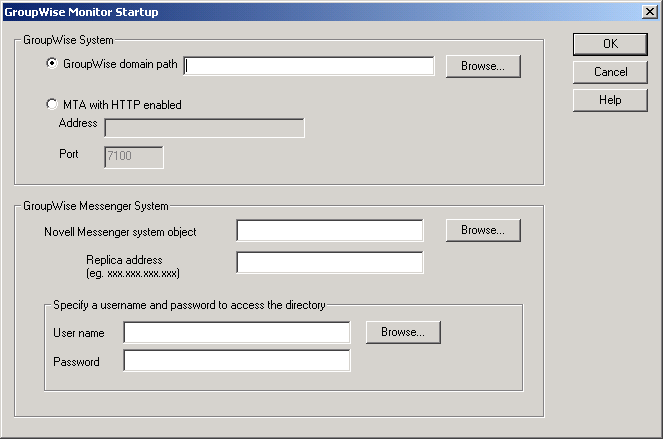Image resolution: width=663 pixels, height=439 pixels.
Task: Cancel the Monitor Startup dialog
Action: (x=610, y=72)
